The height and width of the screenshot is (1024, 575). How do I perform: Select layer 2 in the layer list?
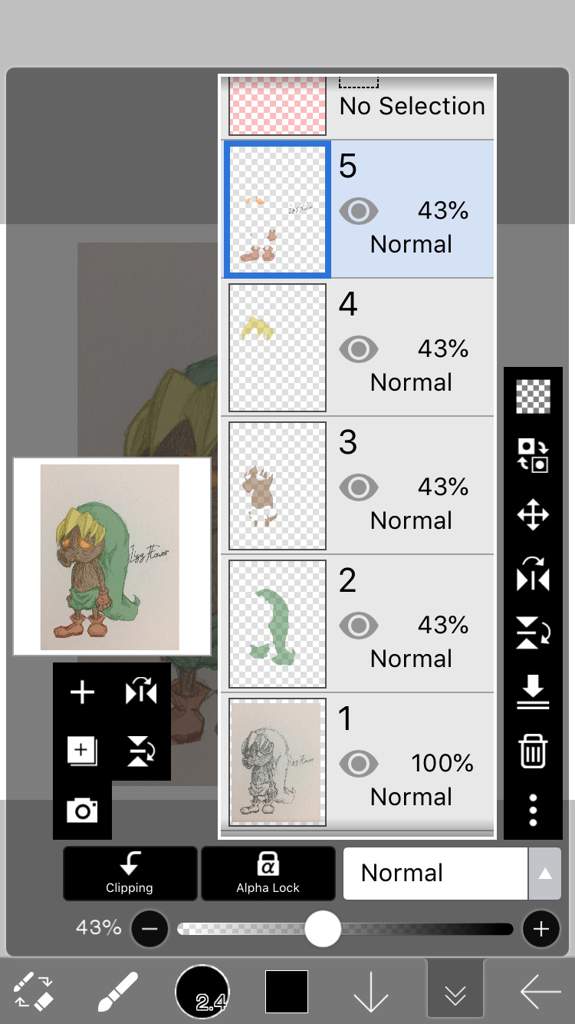pyautogui.click(x=358, y=624)
